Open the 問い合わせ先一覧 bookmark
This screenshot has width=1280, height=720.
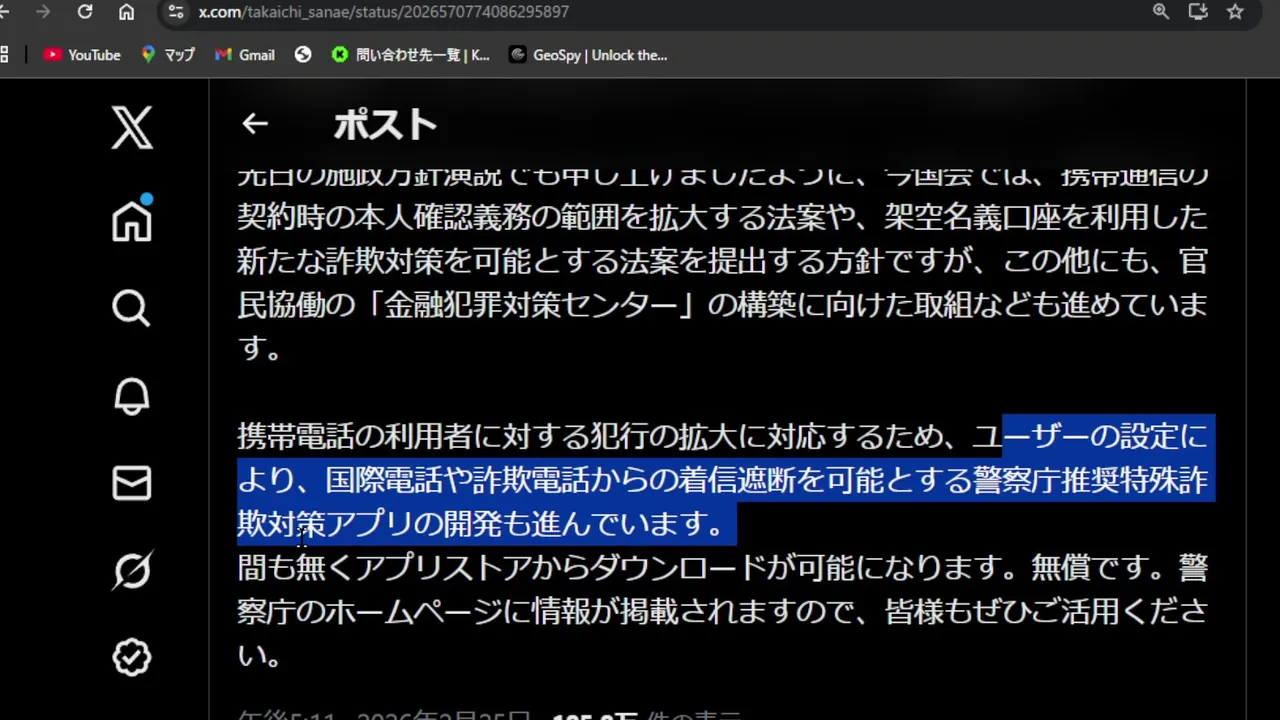tap(411, 55)
